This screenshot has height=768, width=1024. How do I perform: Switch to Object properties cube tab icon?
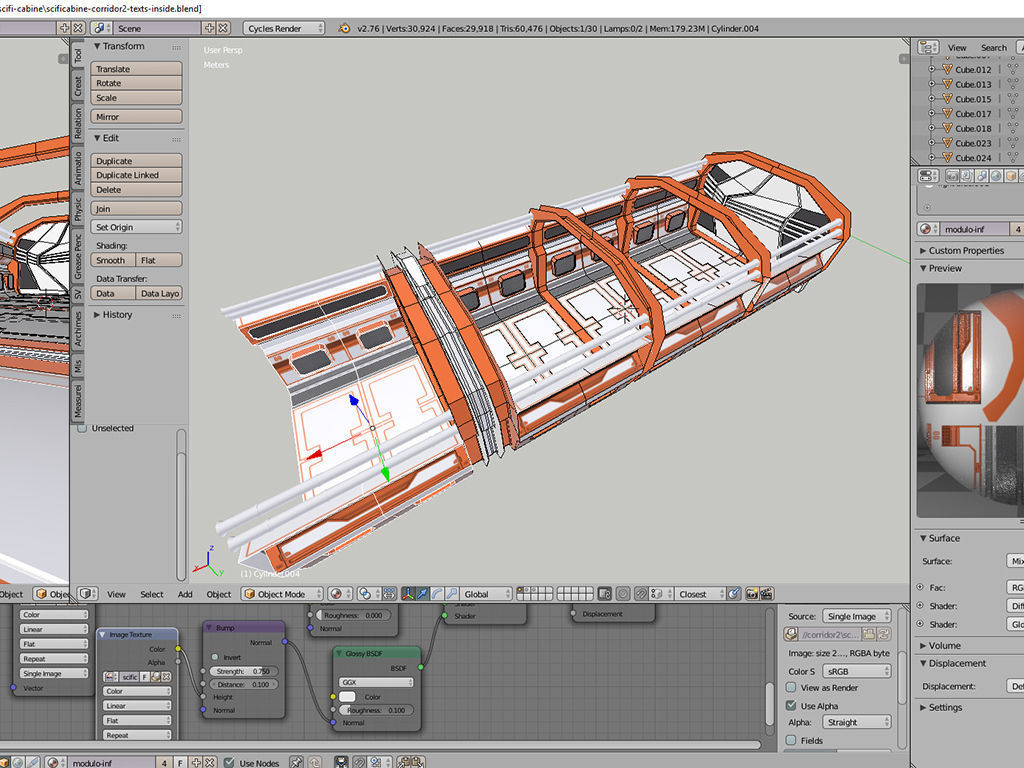1011,176
